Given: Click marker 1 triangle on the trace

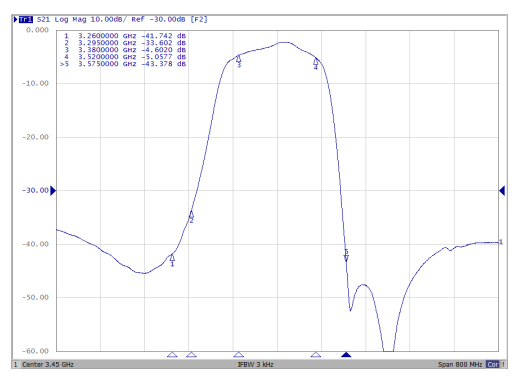Looking at the screenshot, I should (x=172, y=258).
